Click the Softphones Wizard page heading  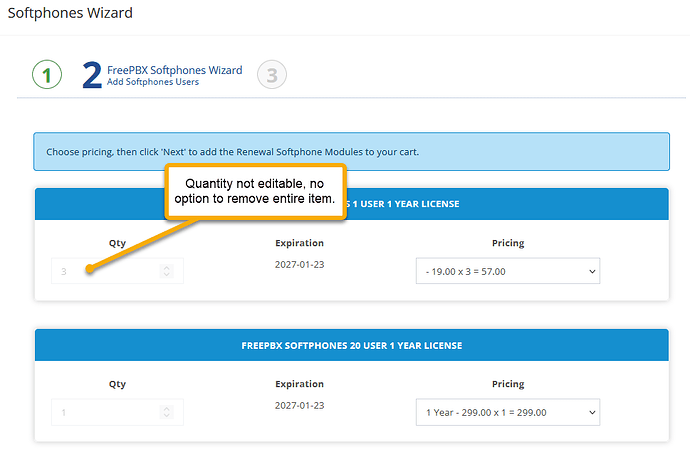(x=70, y=13)
